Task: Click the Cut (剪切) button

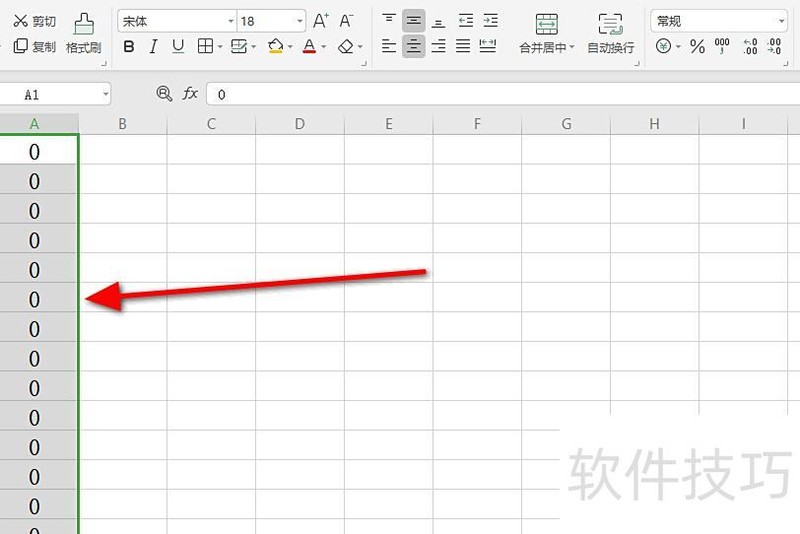Action: 34,21
